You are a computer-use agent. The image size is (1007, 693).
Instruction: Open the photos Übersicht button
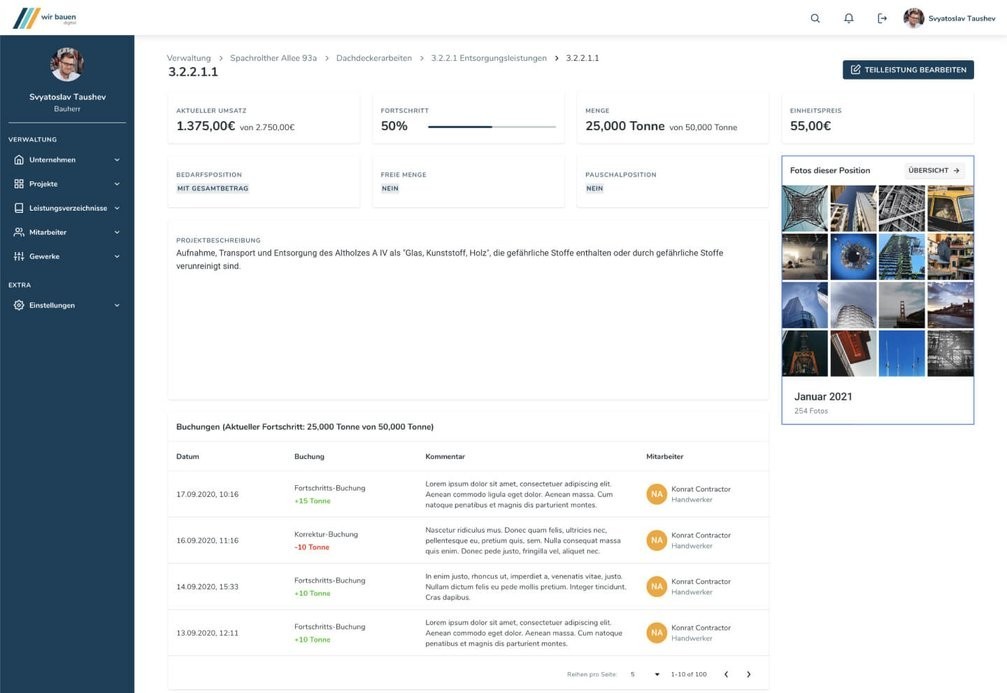[934, 170]
